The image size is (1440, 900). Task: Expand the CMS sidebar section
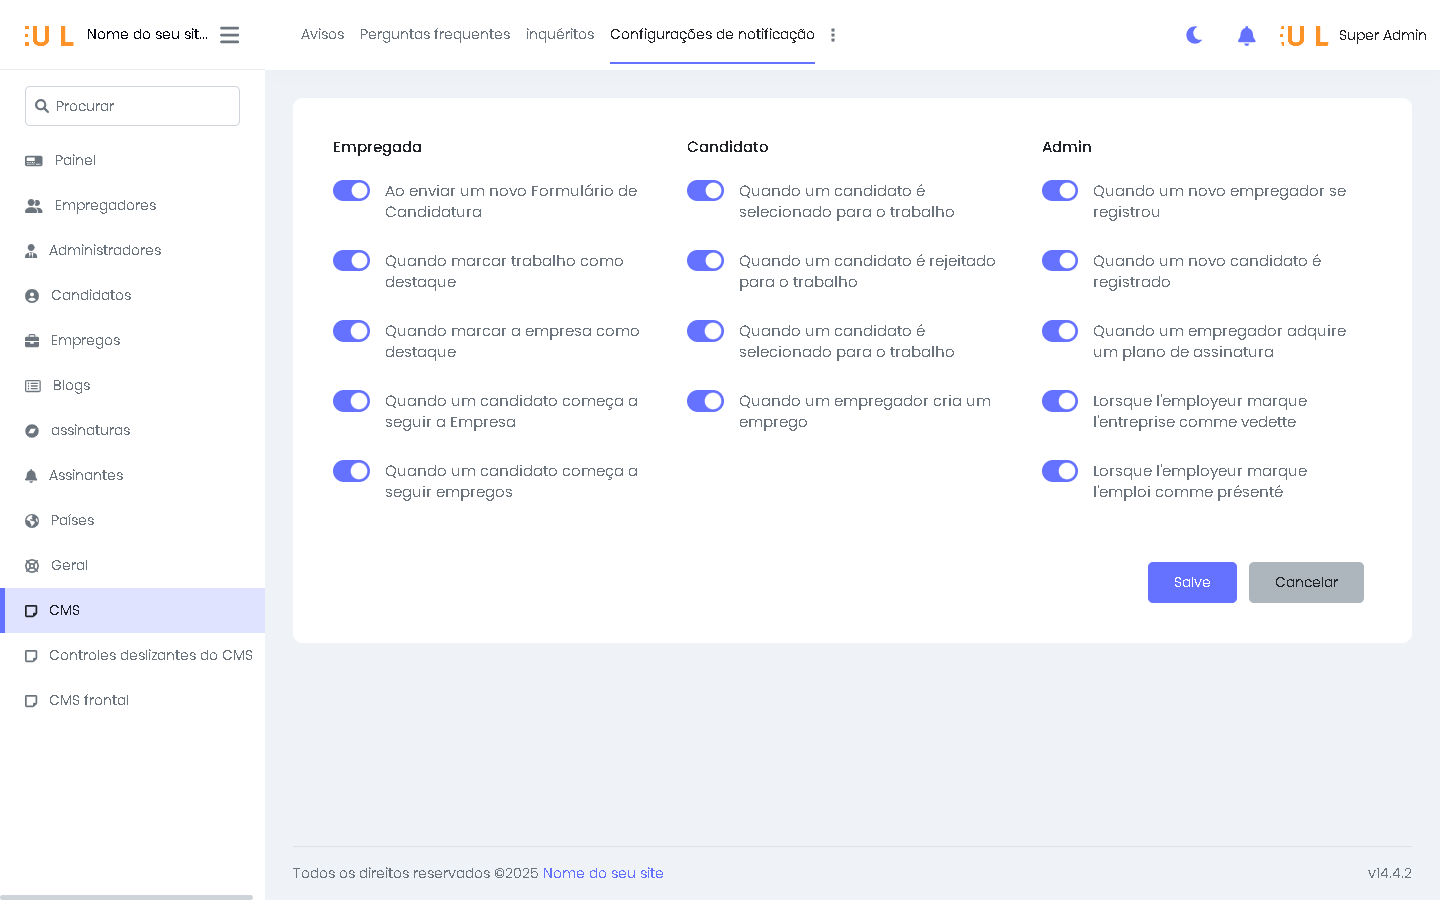coord(65,610)
